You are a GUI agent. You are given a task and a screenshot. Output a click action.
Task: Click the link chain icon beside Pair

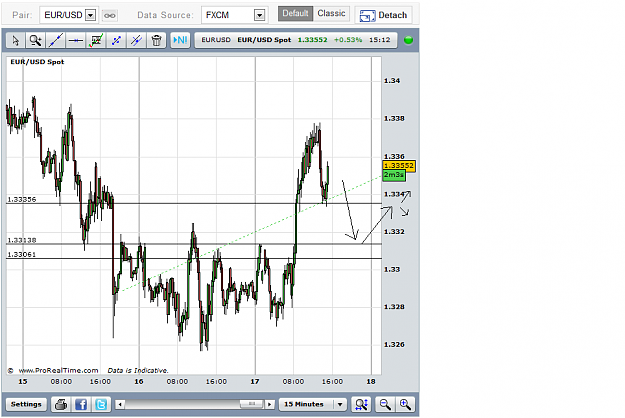[110, 16]
